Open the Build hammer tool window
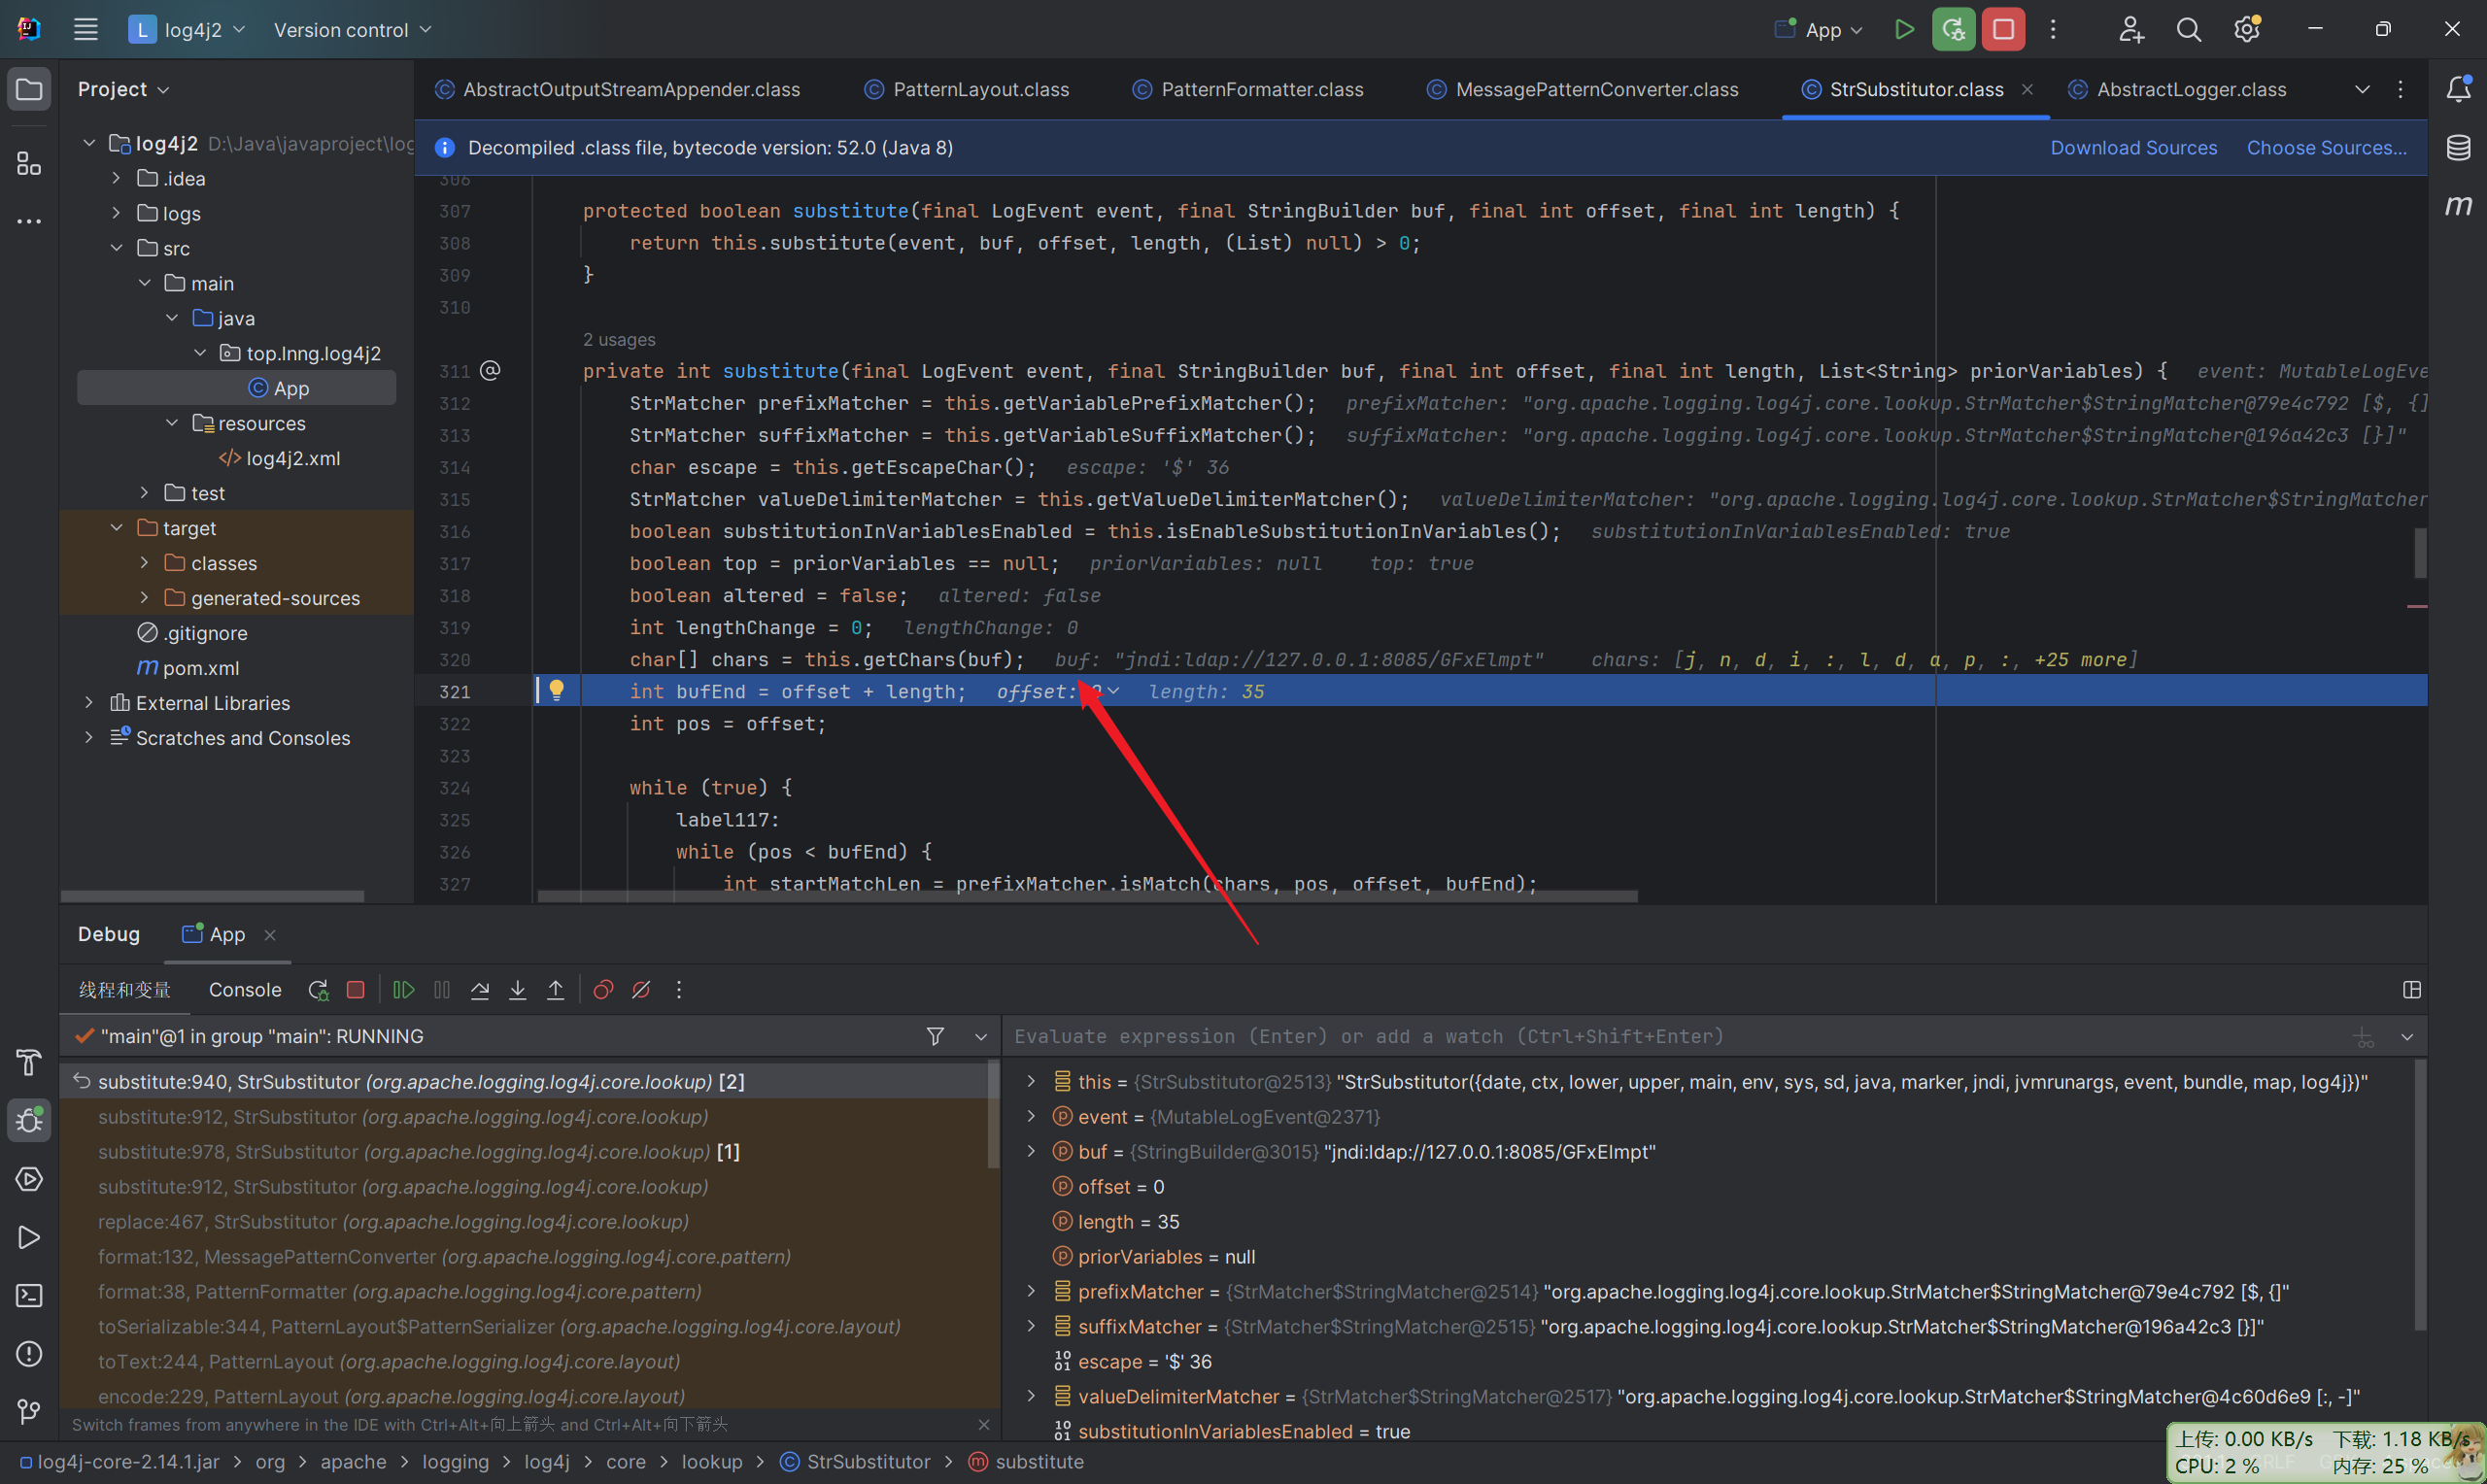Screen dimensions: 2487x1484 [29, 1062]
